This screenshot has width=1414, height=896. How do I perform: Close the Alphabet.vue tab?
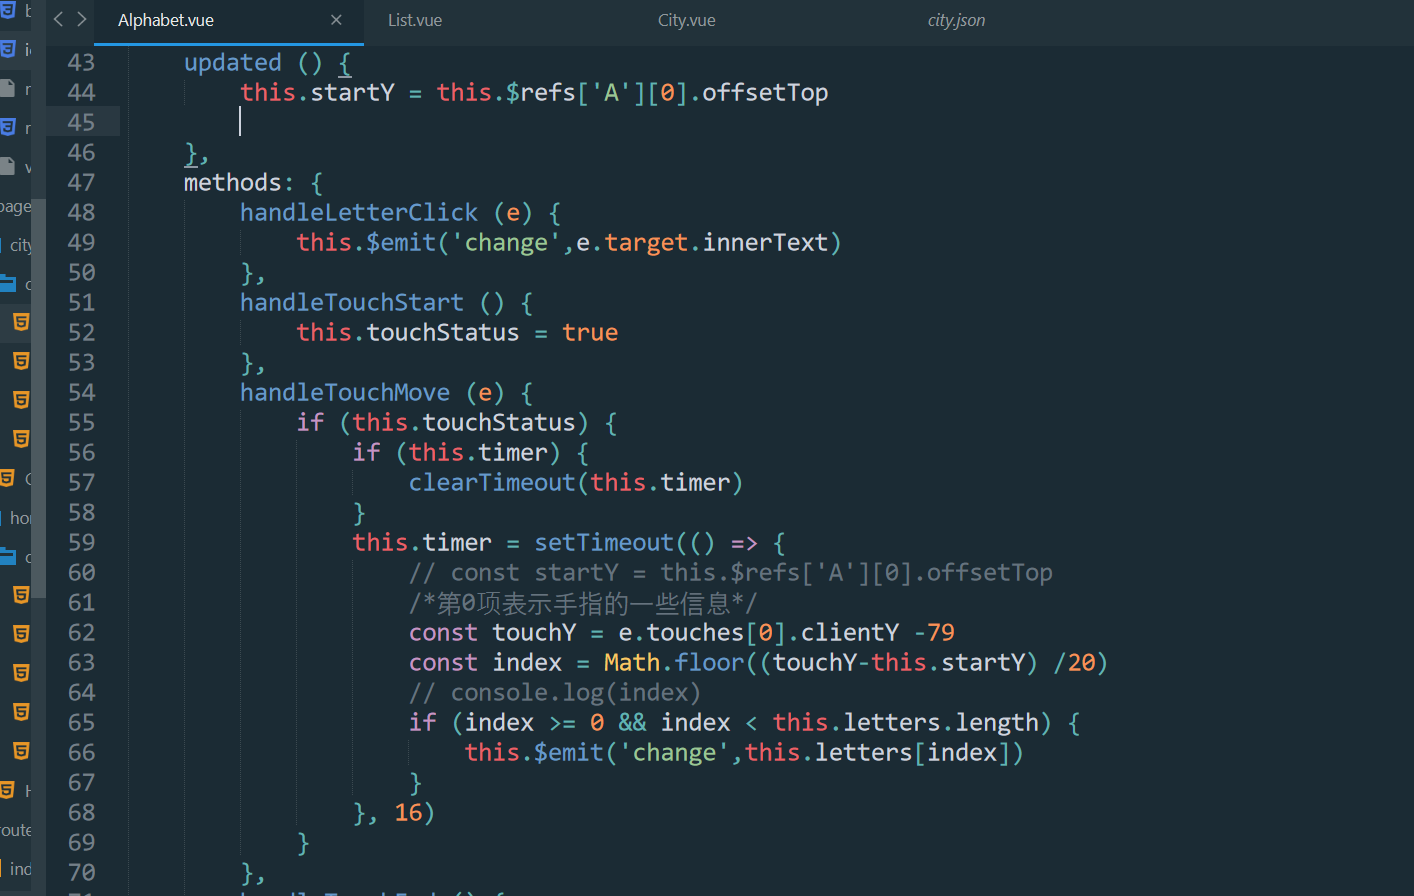tap(336, 20)
